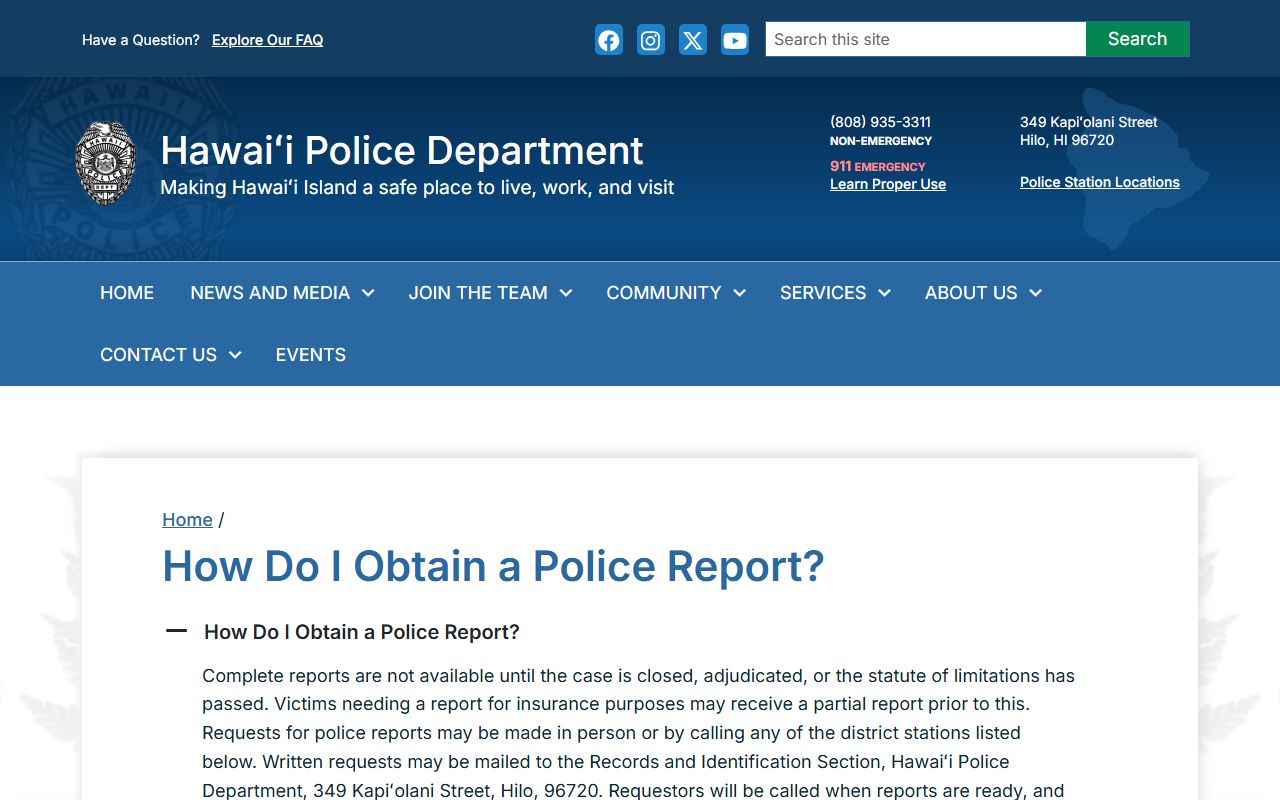Open the Police Station Locations link
This screenshot has height=800, width=1280.
1100,182
